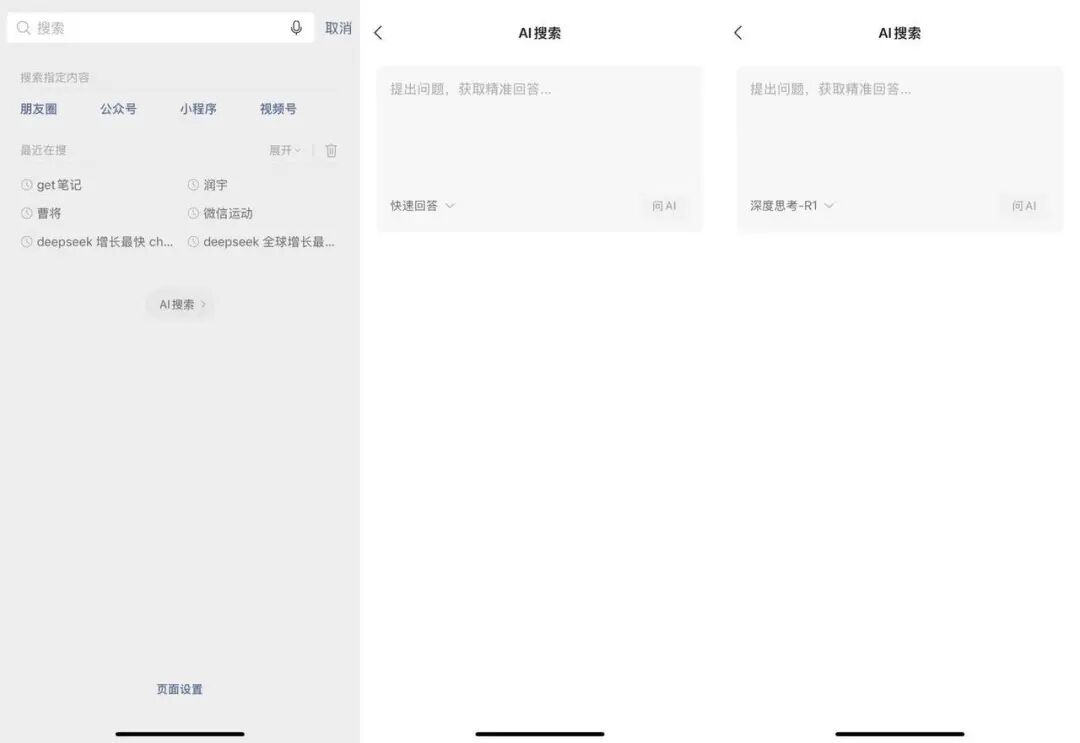Viewport: 1080px width, 743px height.
Task: Open the 深度思考-R1 mode dropdown
Action: (x=792, y=205)
